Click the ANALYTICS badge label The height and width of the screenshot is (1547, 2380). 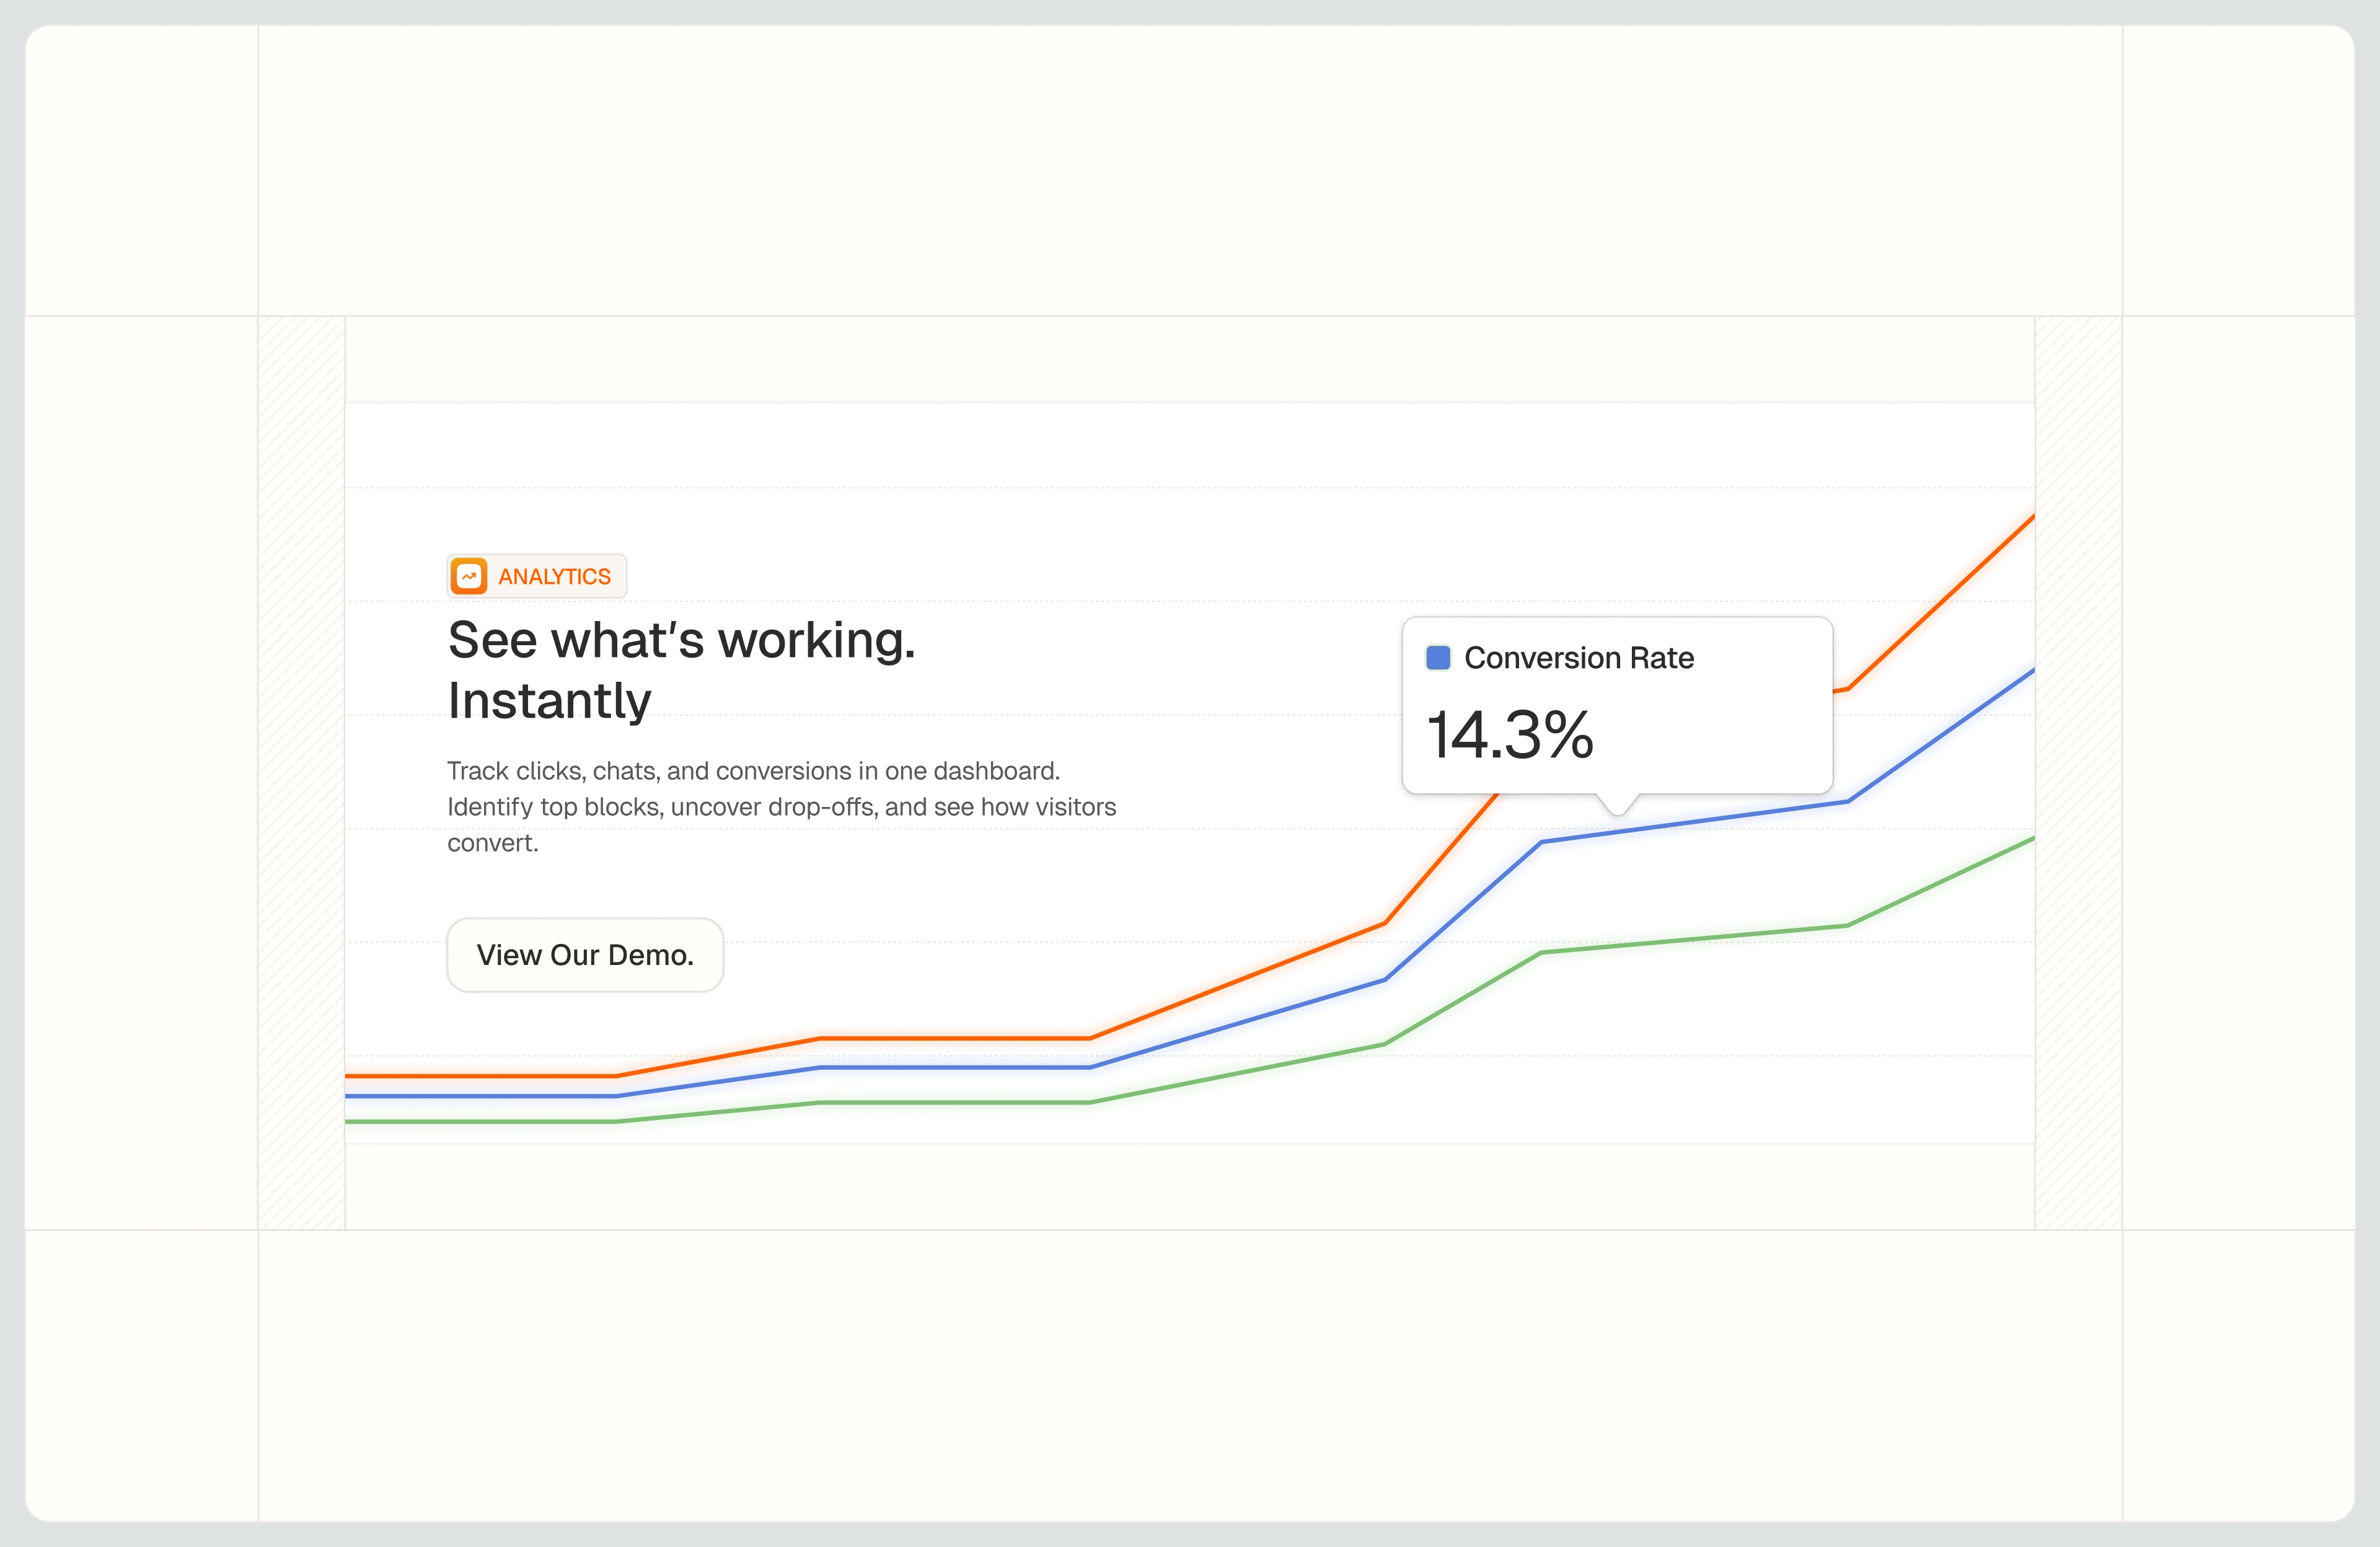pyautogui.click(x=554, y=577)
